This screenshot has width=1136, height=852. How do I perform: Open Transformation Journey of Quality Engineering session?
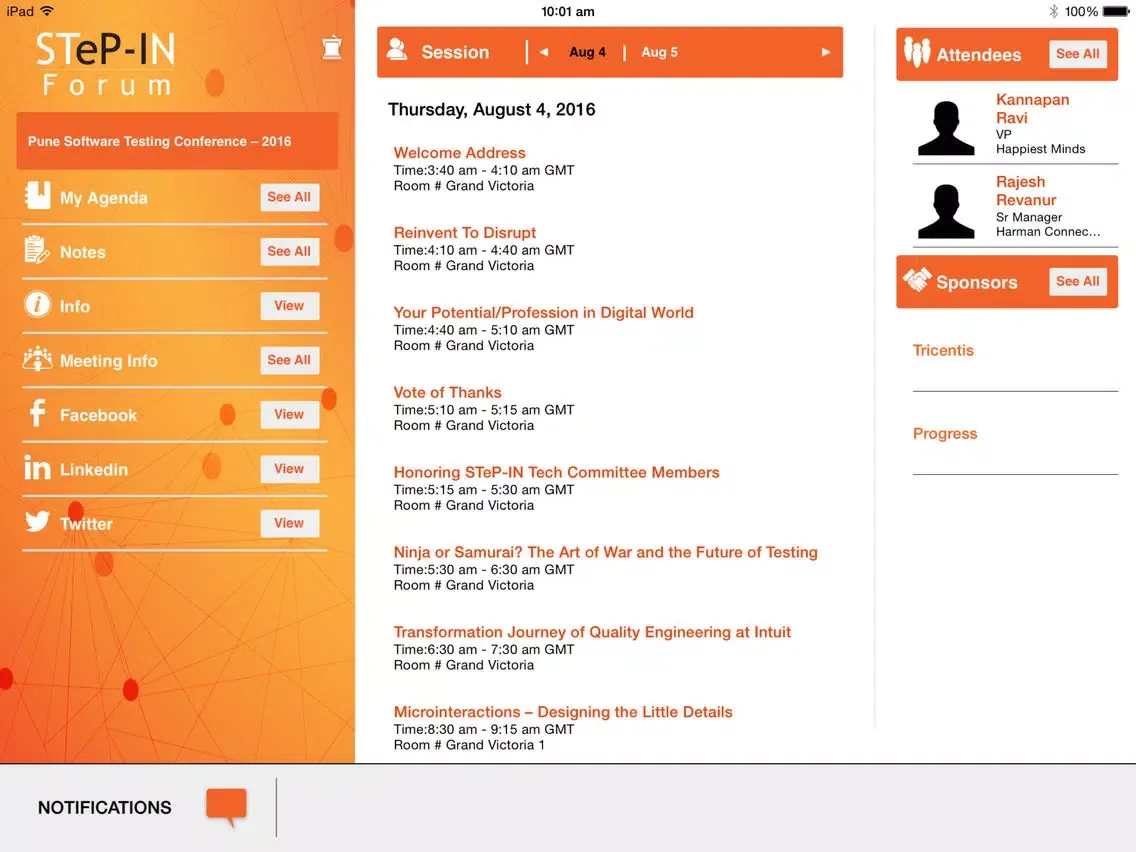[x=592, y=632]
